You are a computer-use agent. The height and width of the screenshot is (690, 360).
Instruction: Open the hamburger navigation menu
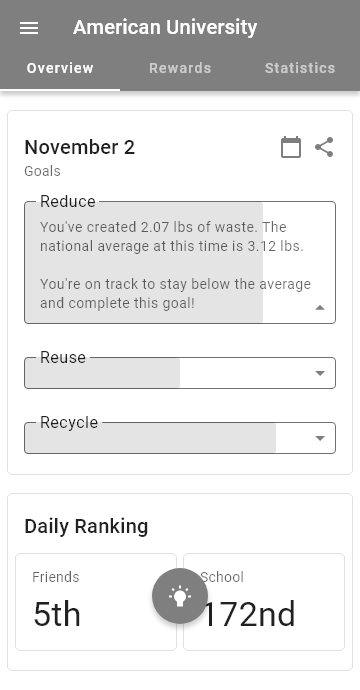coord(29,28)
